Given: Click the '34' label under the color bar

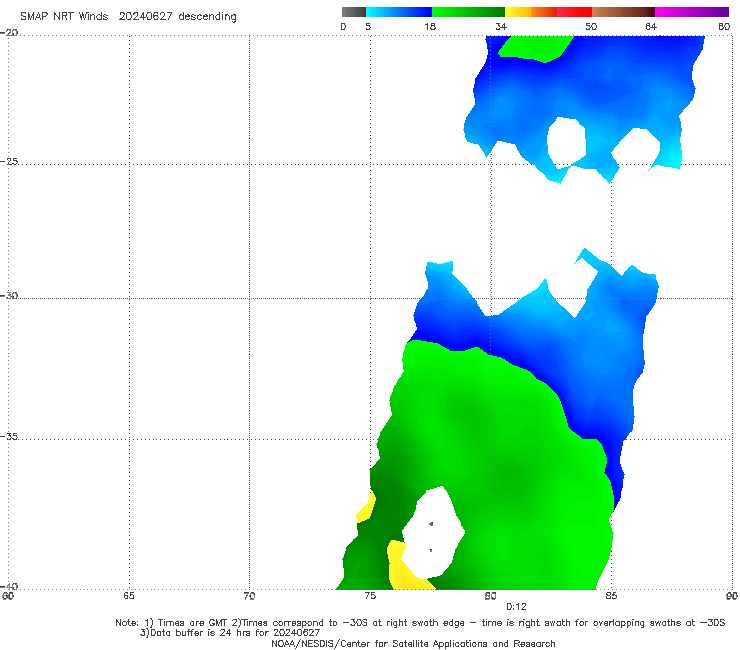Looking at the screenshot, I should click(x=501, y=26).
